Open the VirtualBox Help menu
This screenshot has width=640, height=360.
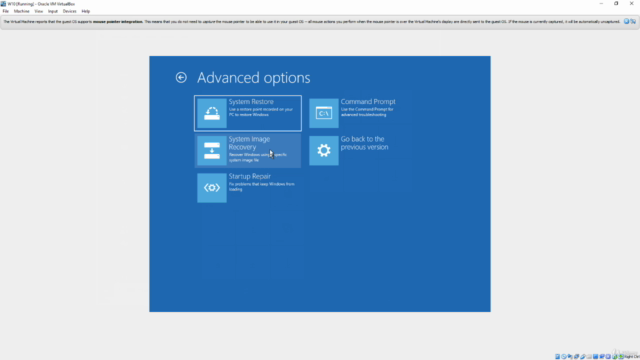[86, 11]
